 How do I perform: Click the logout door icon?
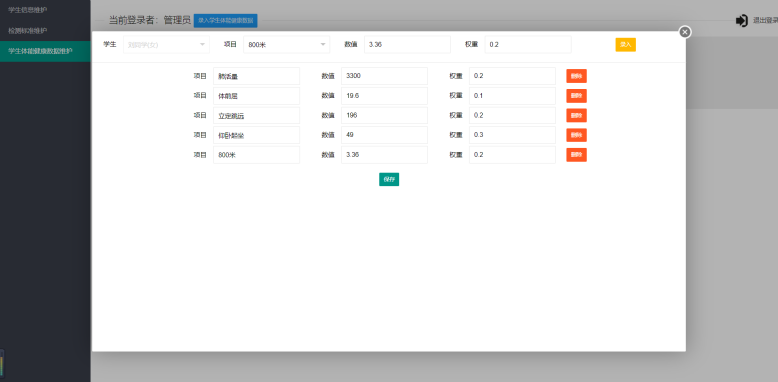(x=741, y=21)
